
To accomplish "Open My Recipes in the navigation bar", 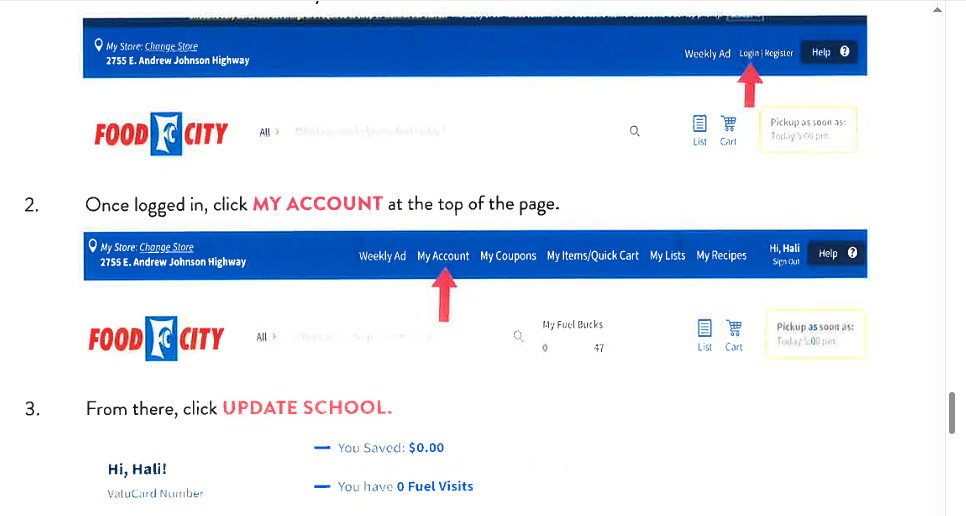I will (x=721, y=256).
